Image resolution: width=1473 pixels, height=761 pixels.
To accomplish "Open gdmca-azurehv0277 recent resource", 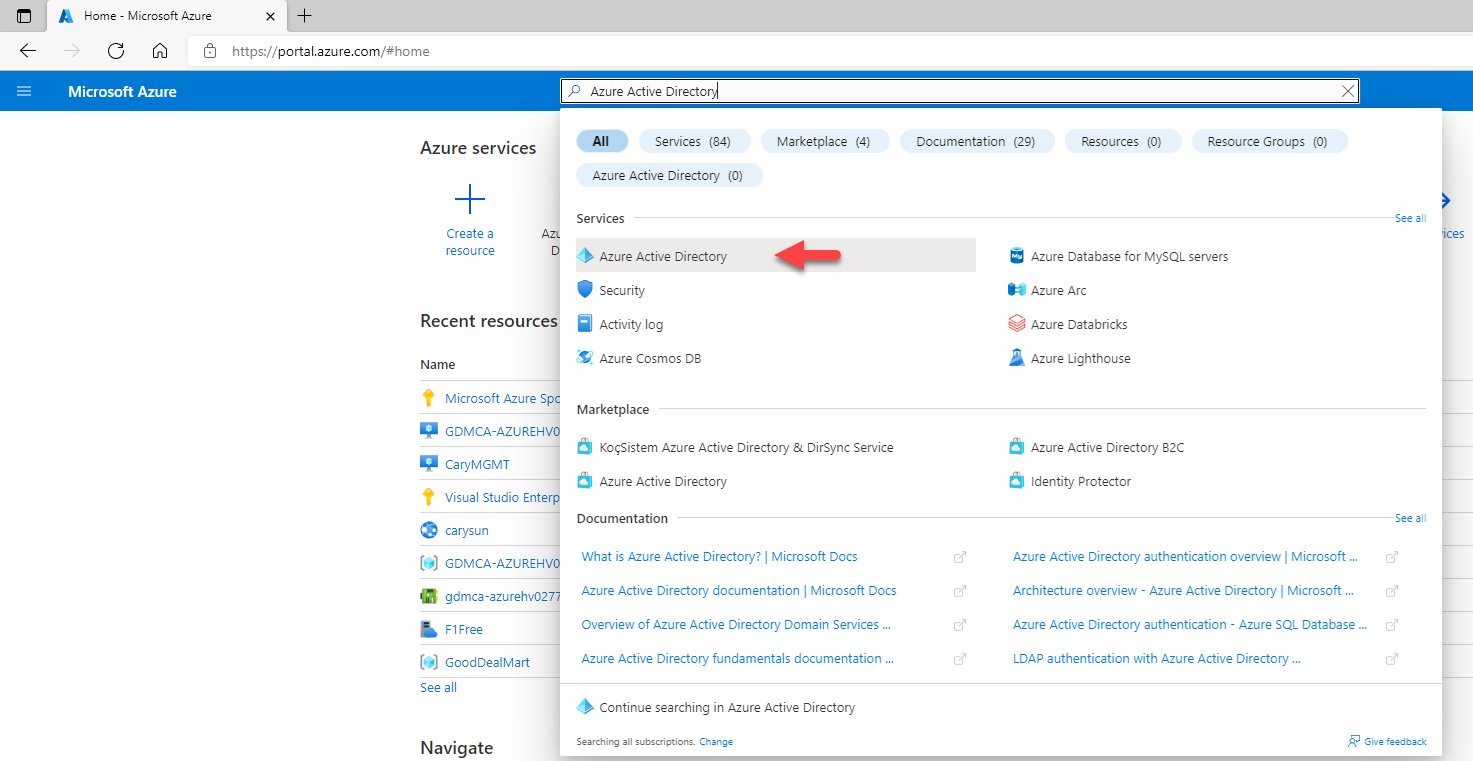I will click(502, 596).
